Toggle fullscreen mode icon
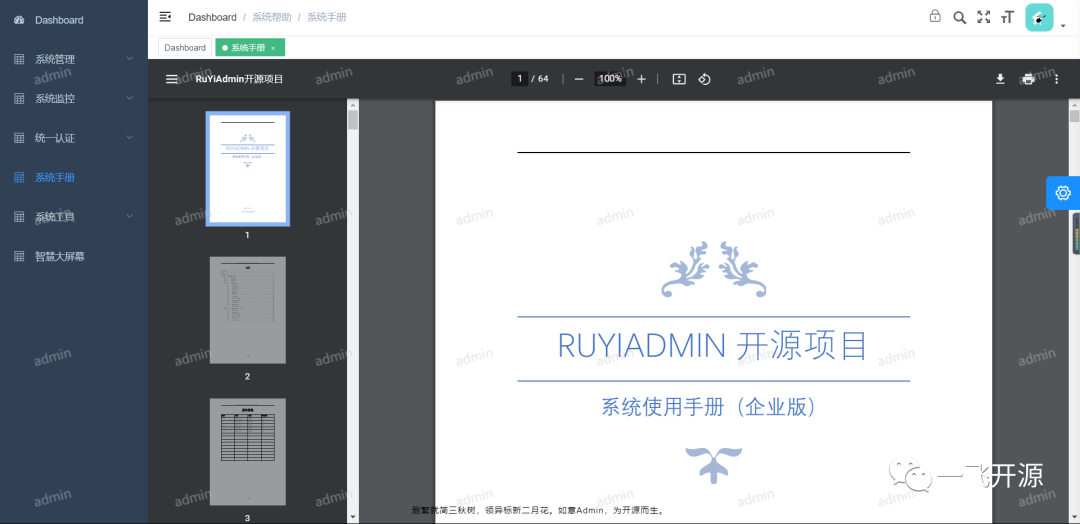The height and width of the screenshot is (524, 1080). click(x=984, y=17)
